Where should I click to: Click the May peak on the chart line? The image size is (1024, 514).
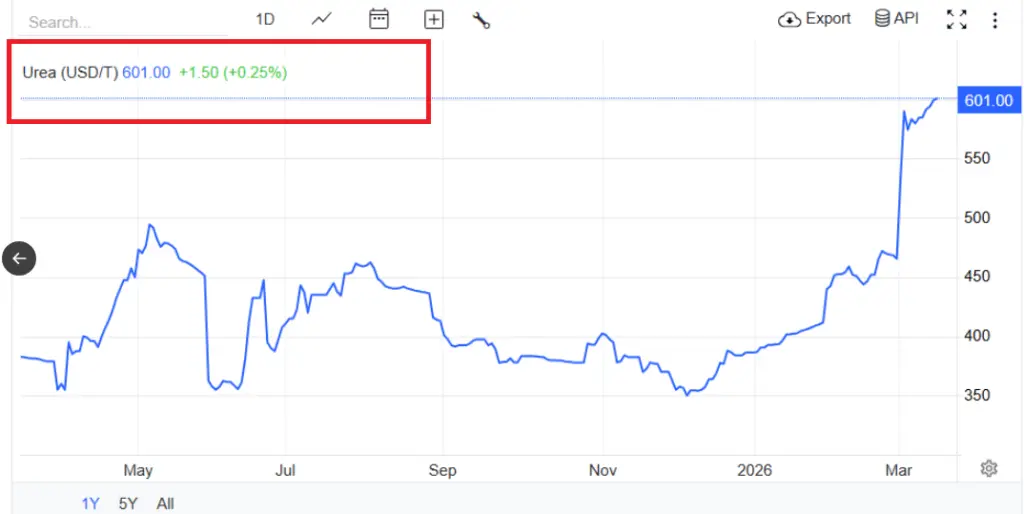149,225
